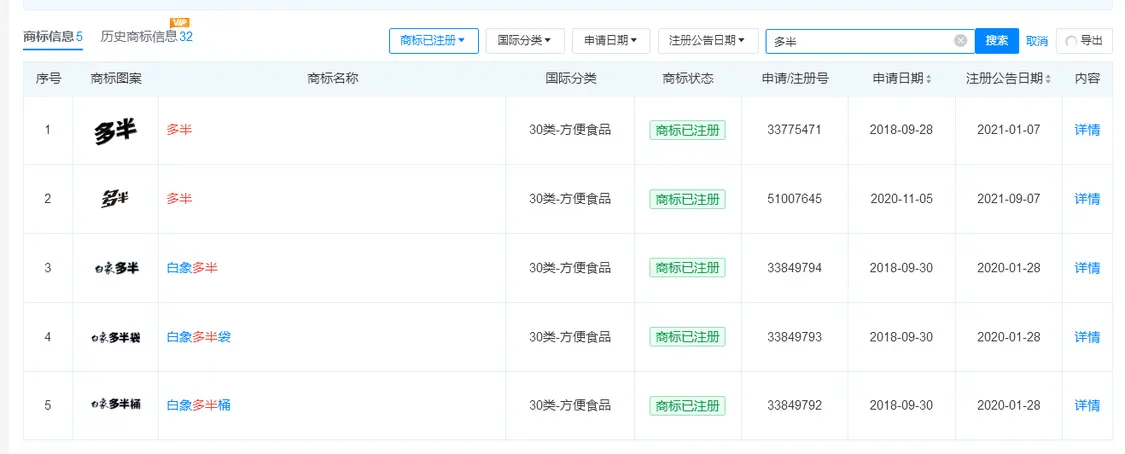The height and width of the screenshot is (454, 1125).
Task: Open 详情 for trademark 33775471
Action: [1087, 130]
